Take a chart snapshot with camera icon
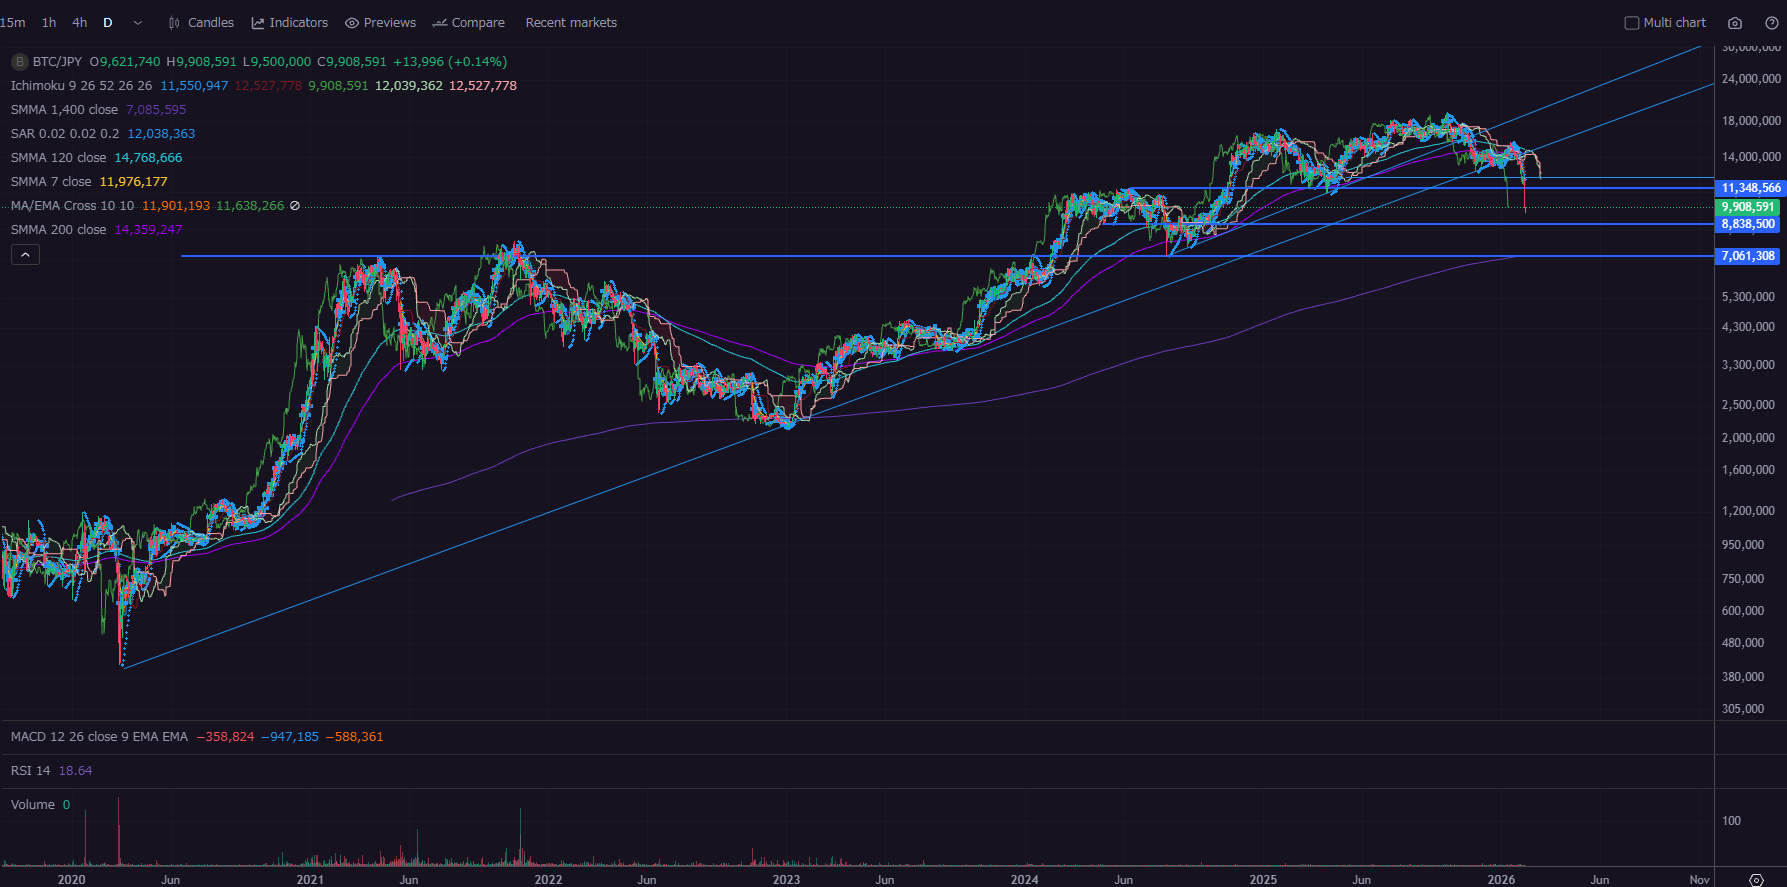The width and height of the screenshot is (1787, 887). 1735,23
